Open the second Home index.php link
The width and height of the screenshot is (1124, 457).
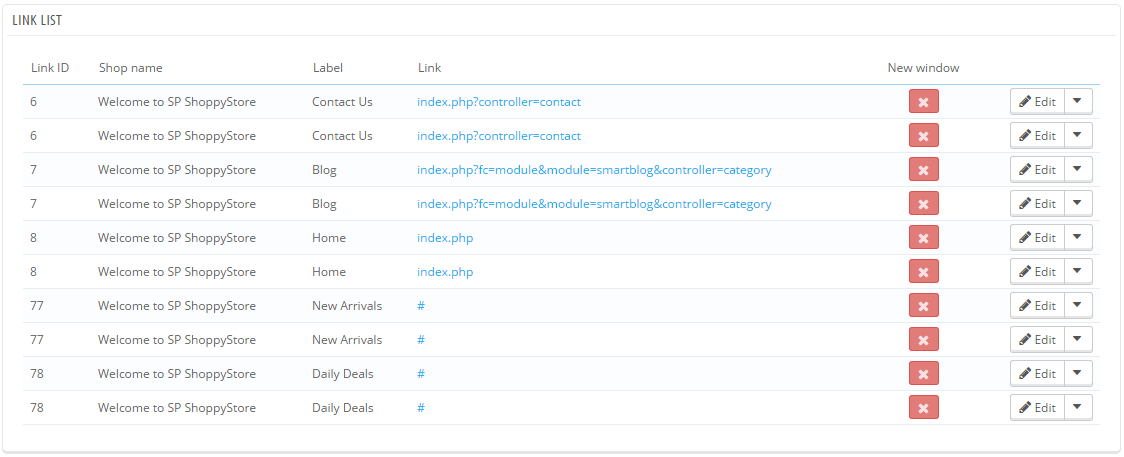point(445,271)
